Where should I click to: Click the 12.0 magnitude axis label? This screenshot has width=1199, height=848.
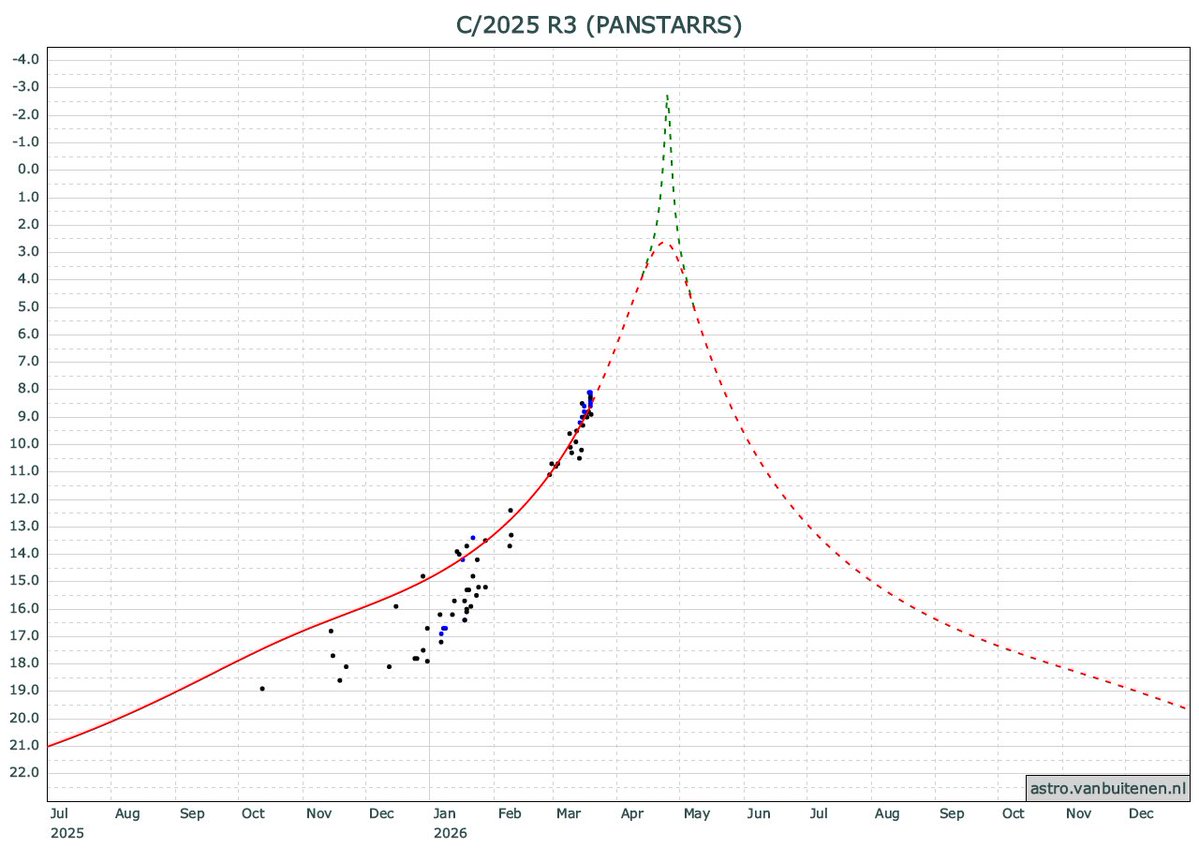[x=25, y=499]
